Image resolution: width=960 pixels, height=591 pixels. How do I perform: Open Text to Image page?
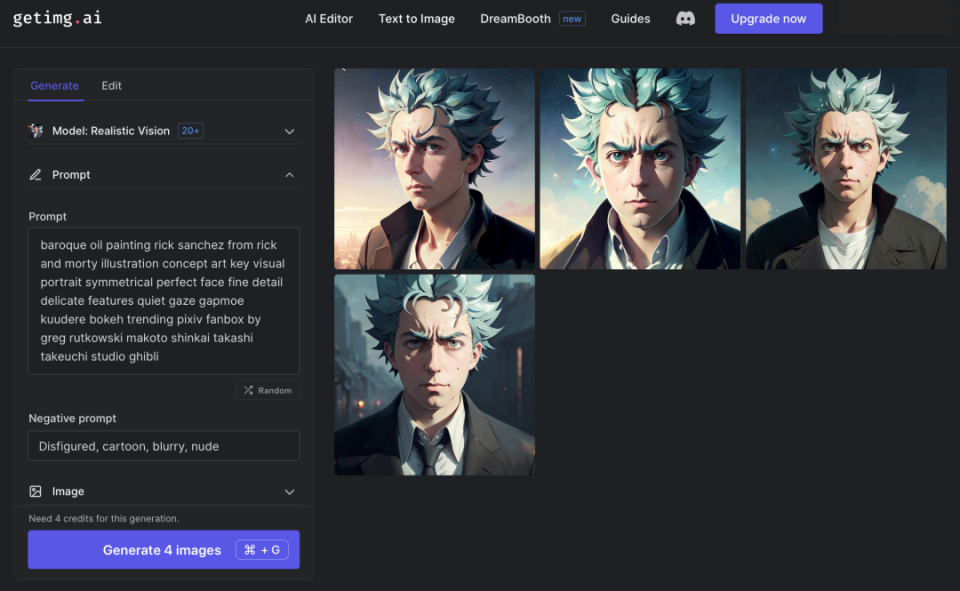[x=416, y=19]
